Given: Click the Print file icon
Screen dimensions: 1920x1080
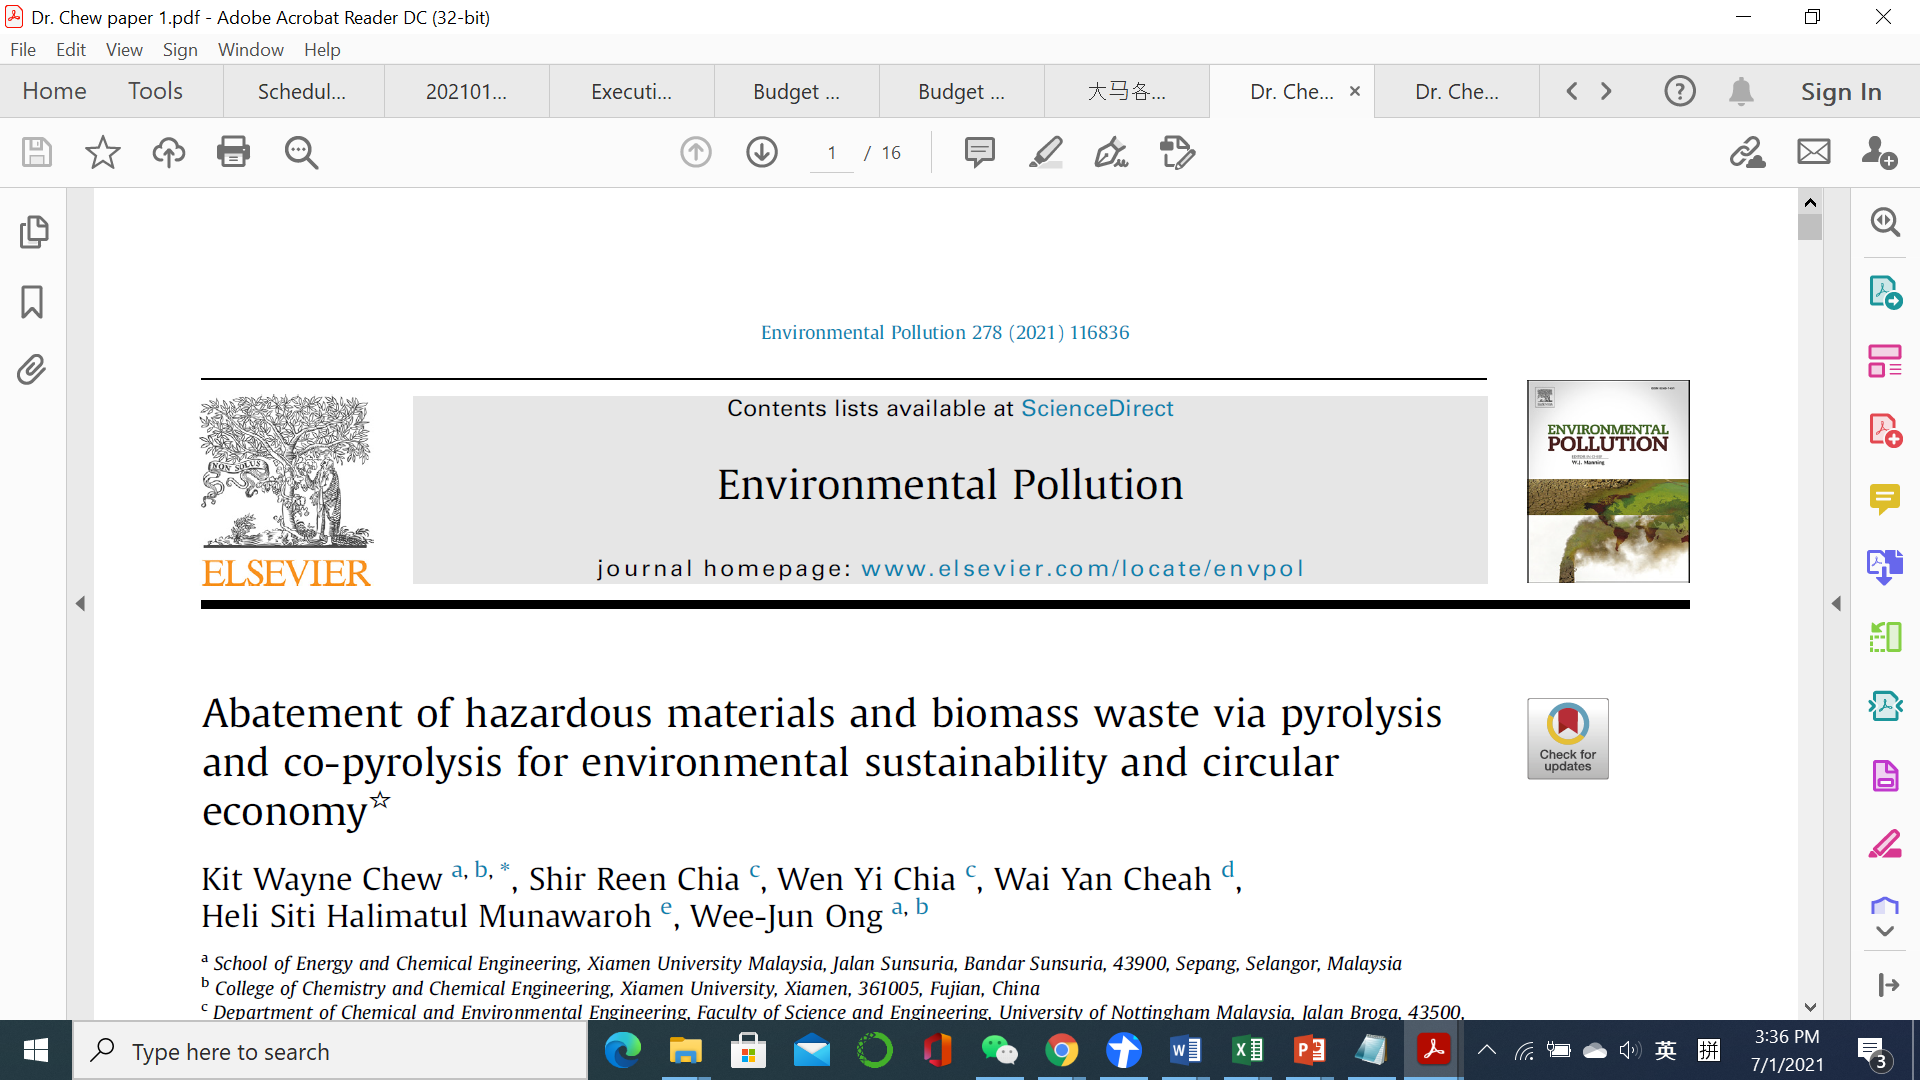Looking at the screenshot, I should (233, 152).
